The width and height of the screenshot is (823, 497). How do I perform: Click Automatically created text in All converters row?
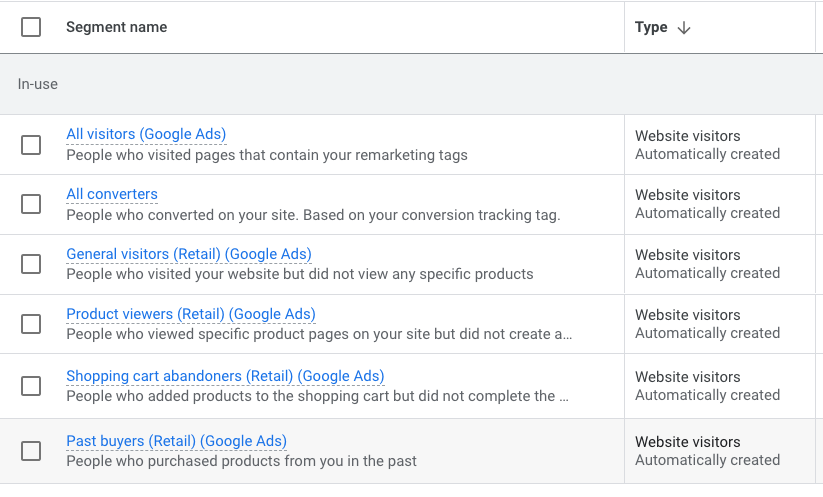click(x=708, y=213)
